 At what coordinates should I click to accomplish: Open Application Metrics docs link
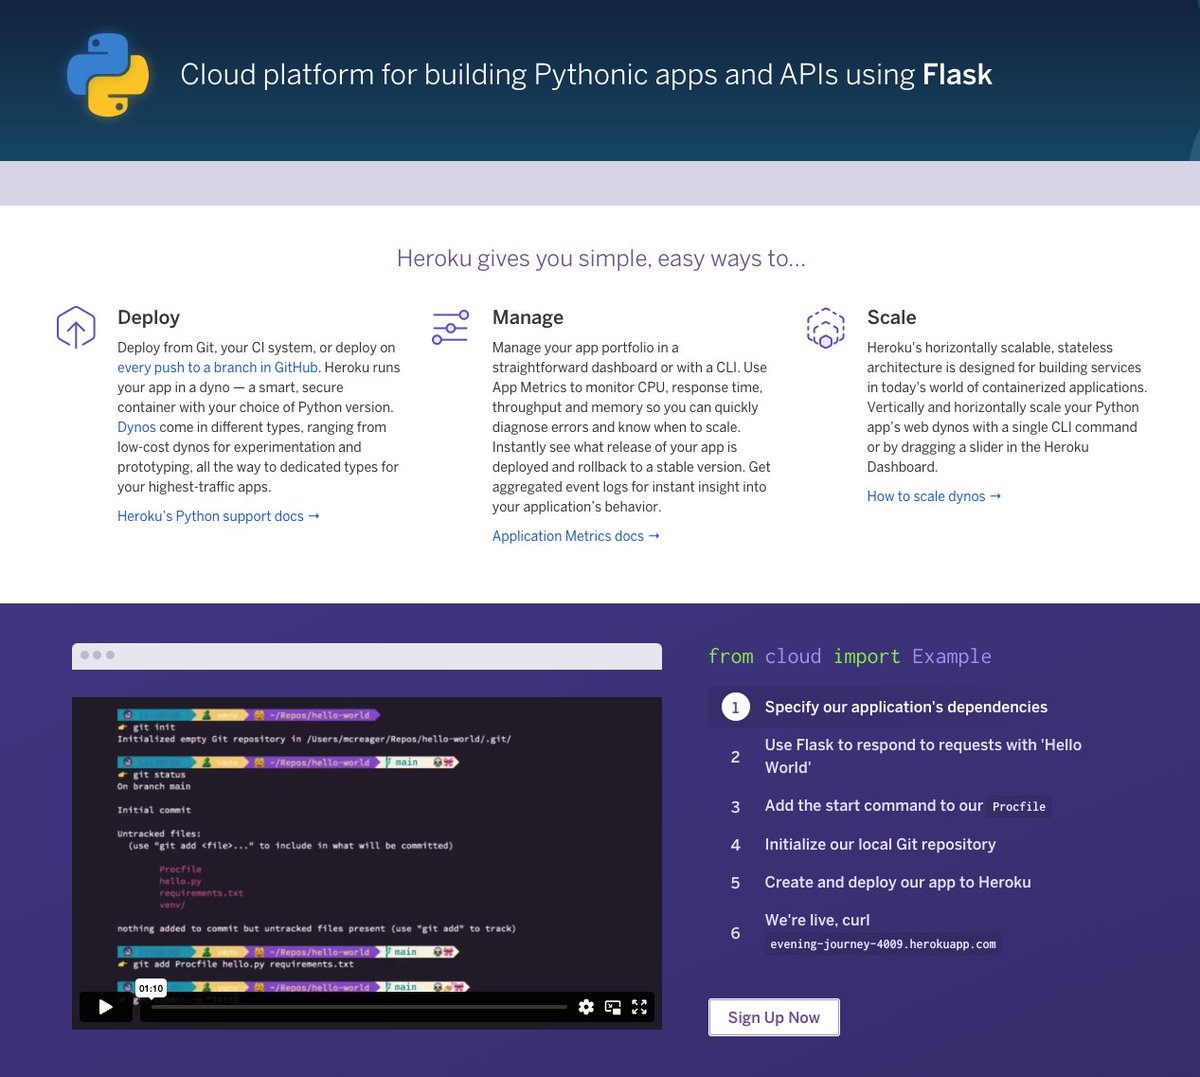click(576, 536)
